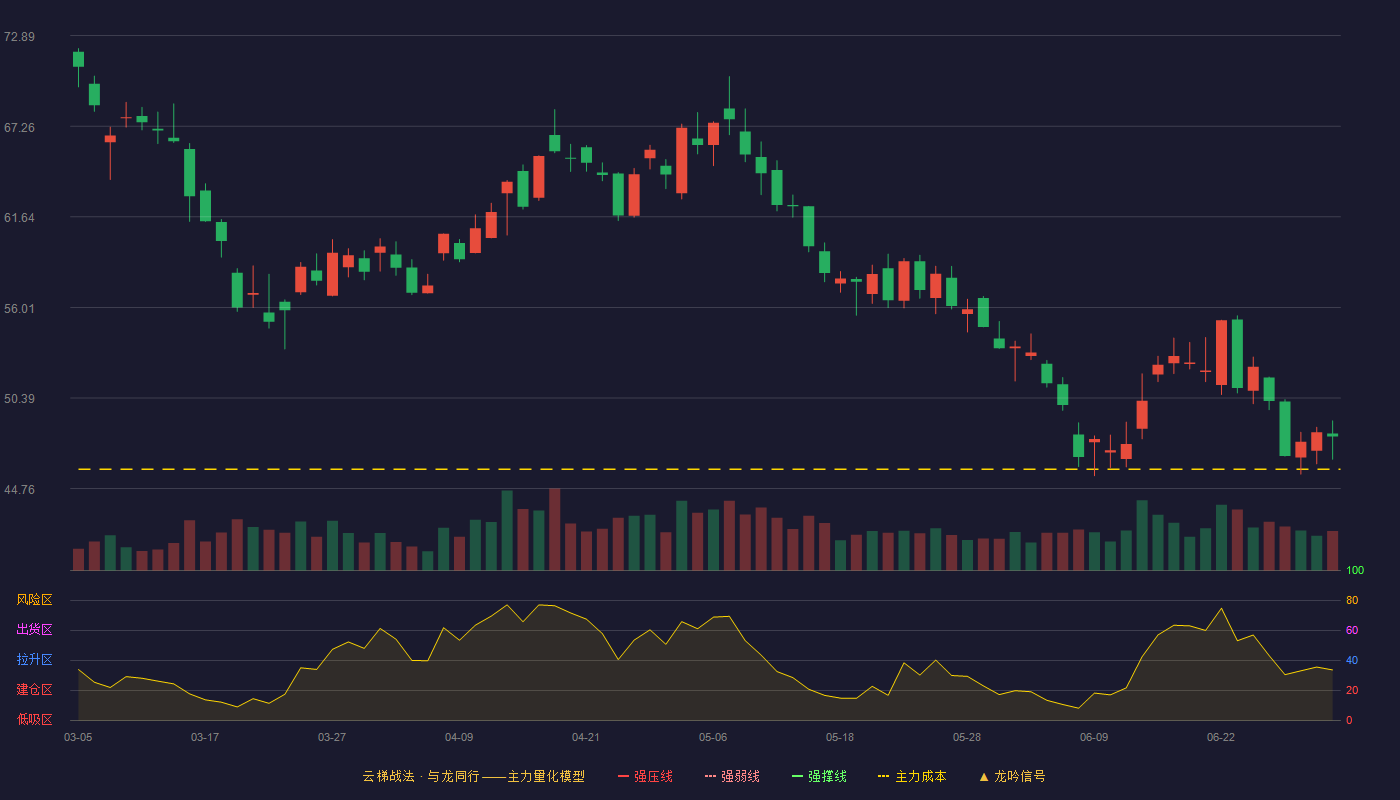This screenshot has width=1400, height=800.
Task: Click the indicator scale value 40
Action: click(1352, 661)
